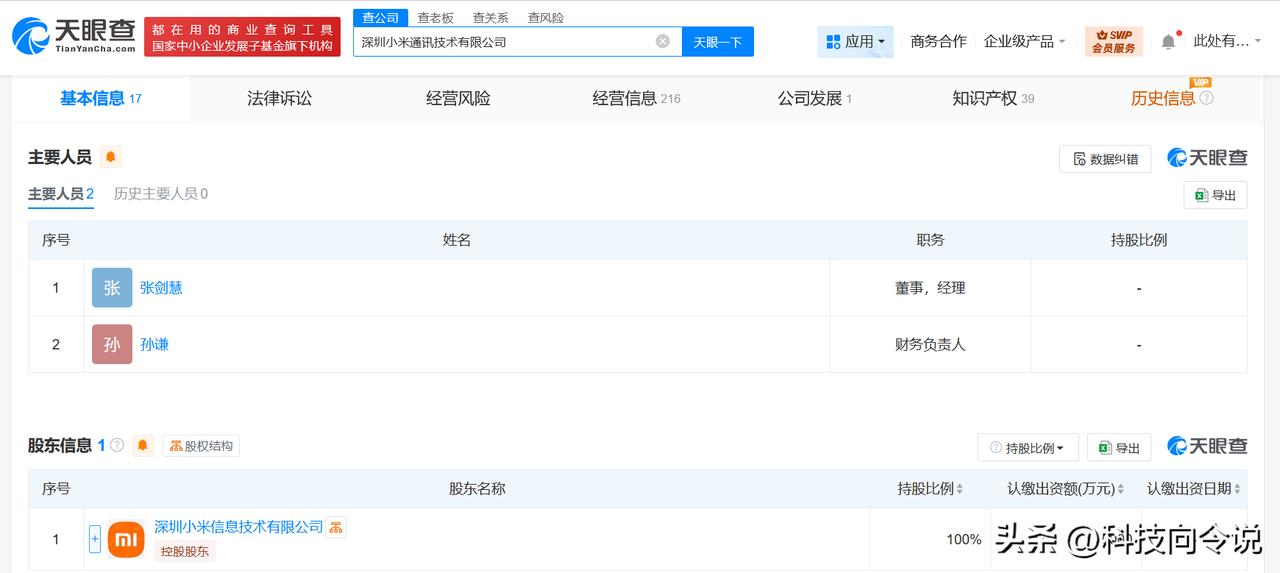This screenshot has height=573, width=1280.
Task: Open 深圳小米信息技术有限公司 shareholder link
Action: click(239, 527)
